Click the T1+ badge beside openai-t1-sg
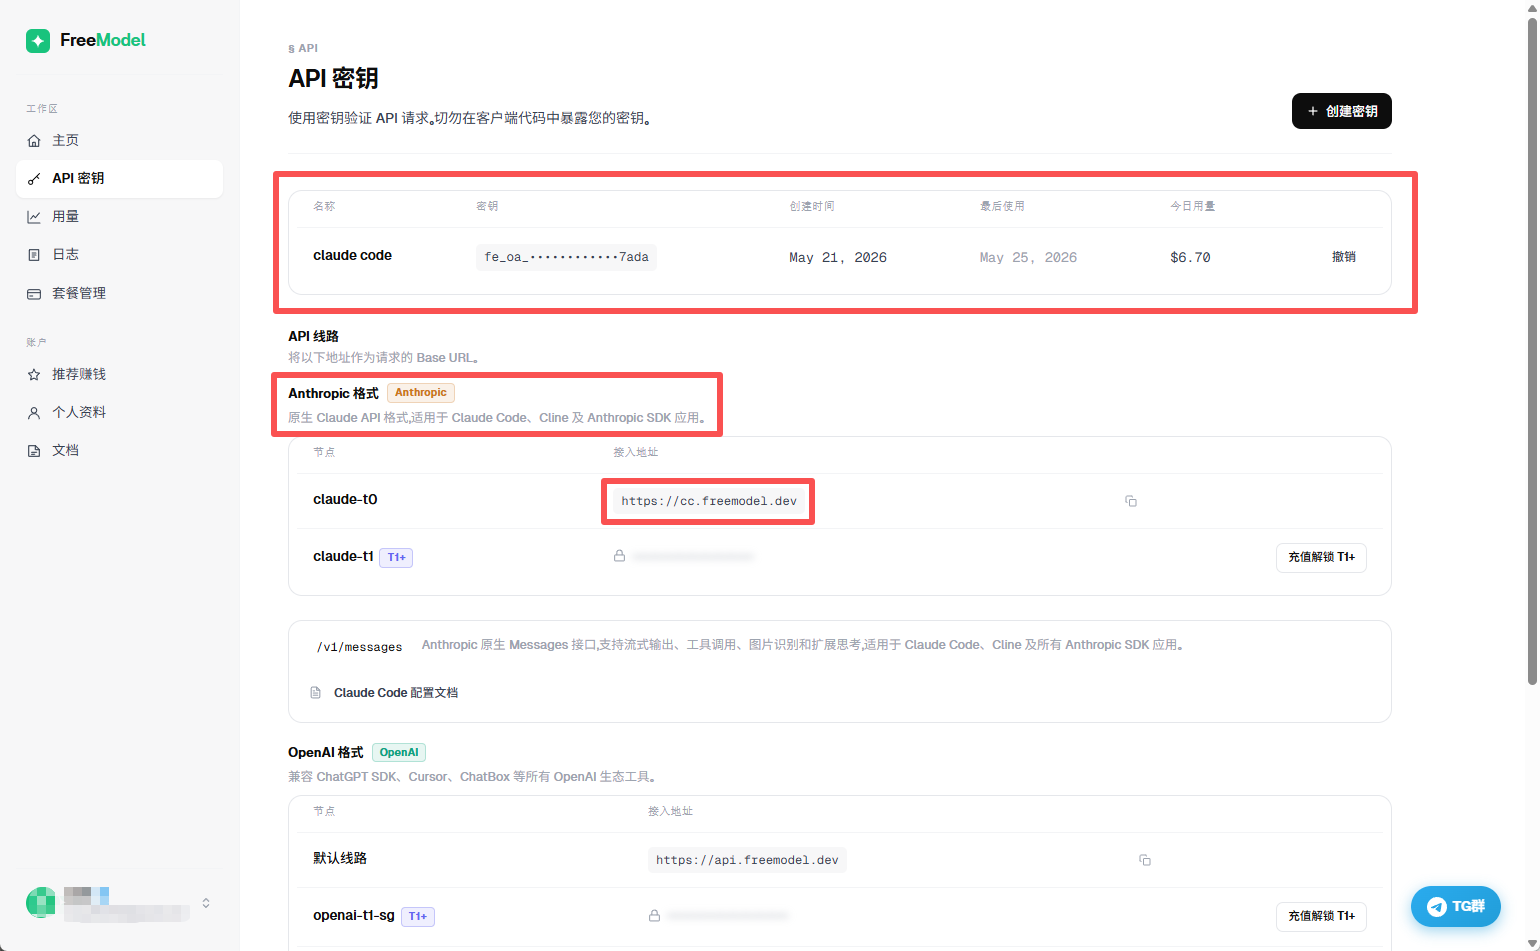The image size is (1540, 951). click(418, 916)
